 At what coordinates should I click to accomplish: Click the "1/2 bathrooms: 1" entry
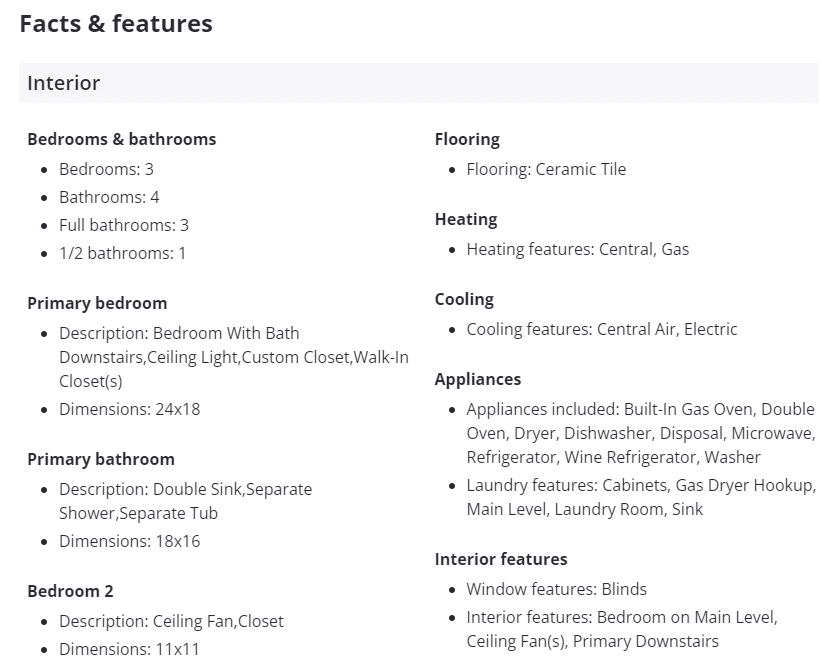[x=122, y=253]
